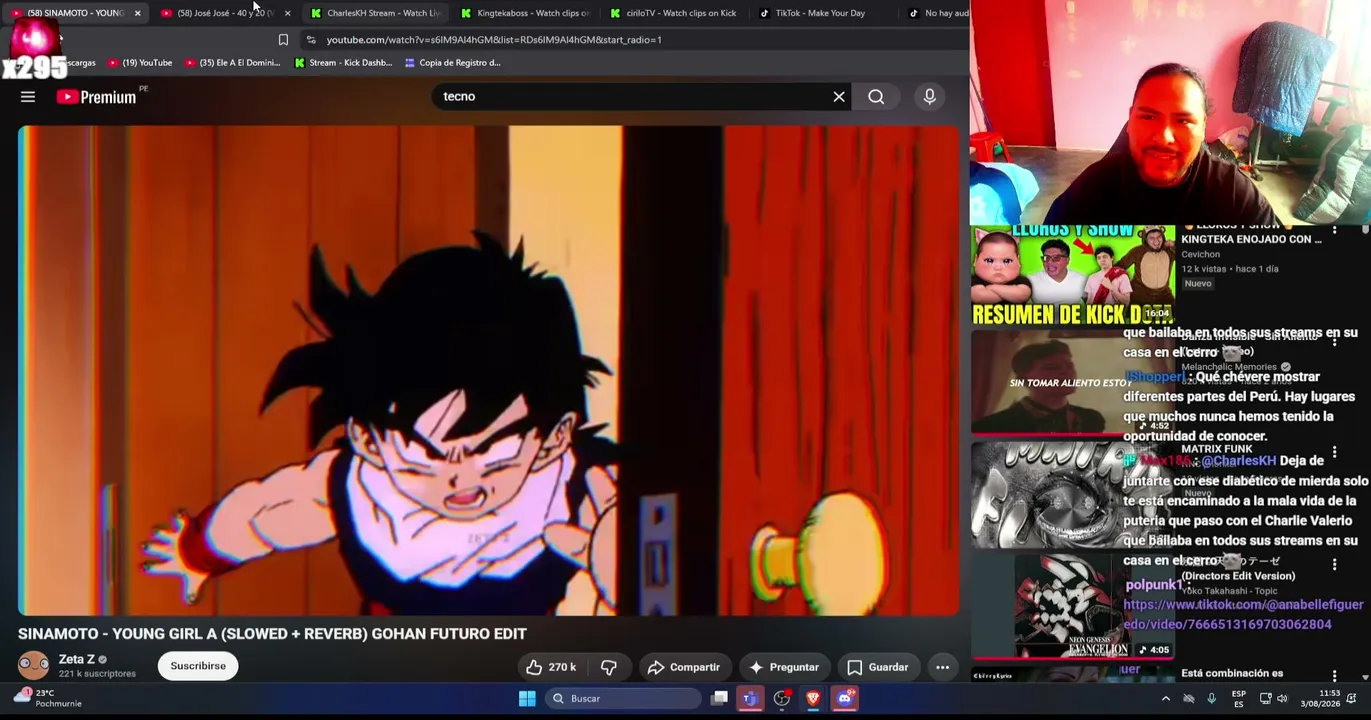Start voice search with the microphone
This screenshot has width=1371, height=720.
pyautogui.click(x=929, y=97)
